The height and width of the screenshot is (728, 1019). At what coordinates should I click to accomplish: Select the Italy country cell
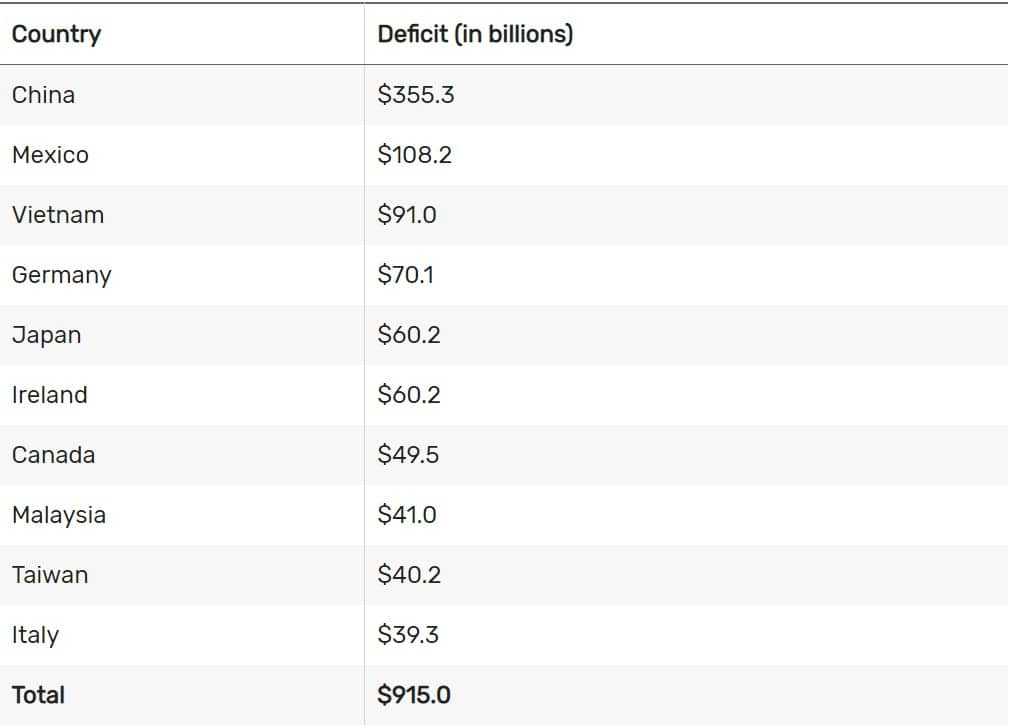[35, 635]
